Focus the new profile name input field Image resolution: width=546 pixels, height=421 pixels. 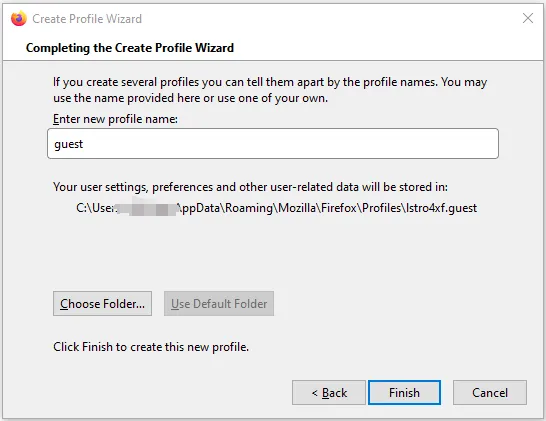pos(273,143)
